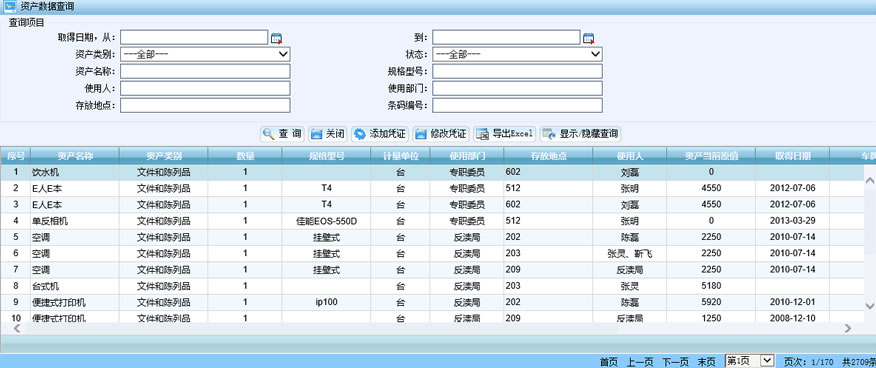
Task: Click the 修改凭证 button
Action: click(x=441, y=134)
